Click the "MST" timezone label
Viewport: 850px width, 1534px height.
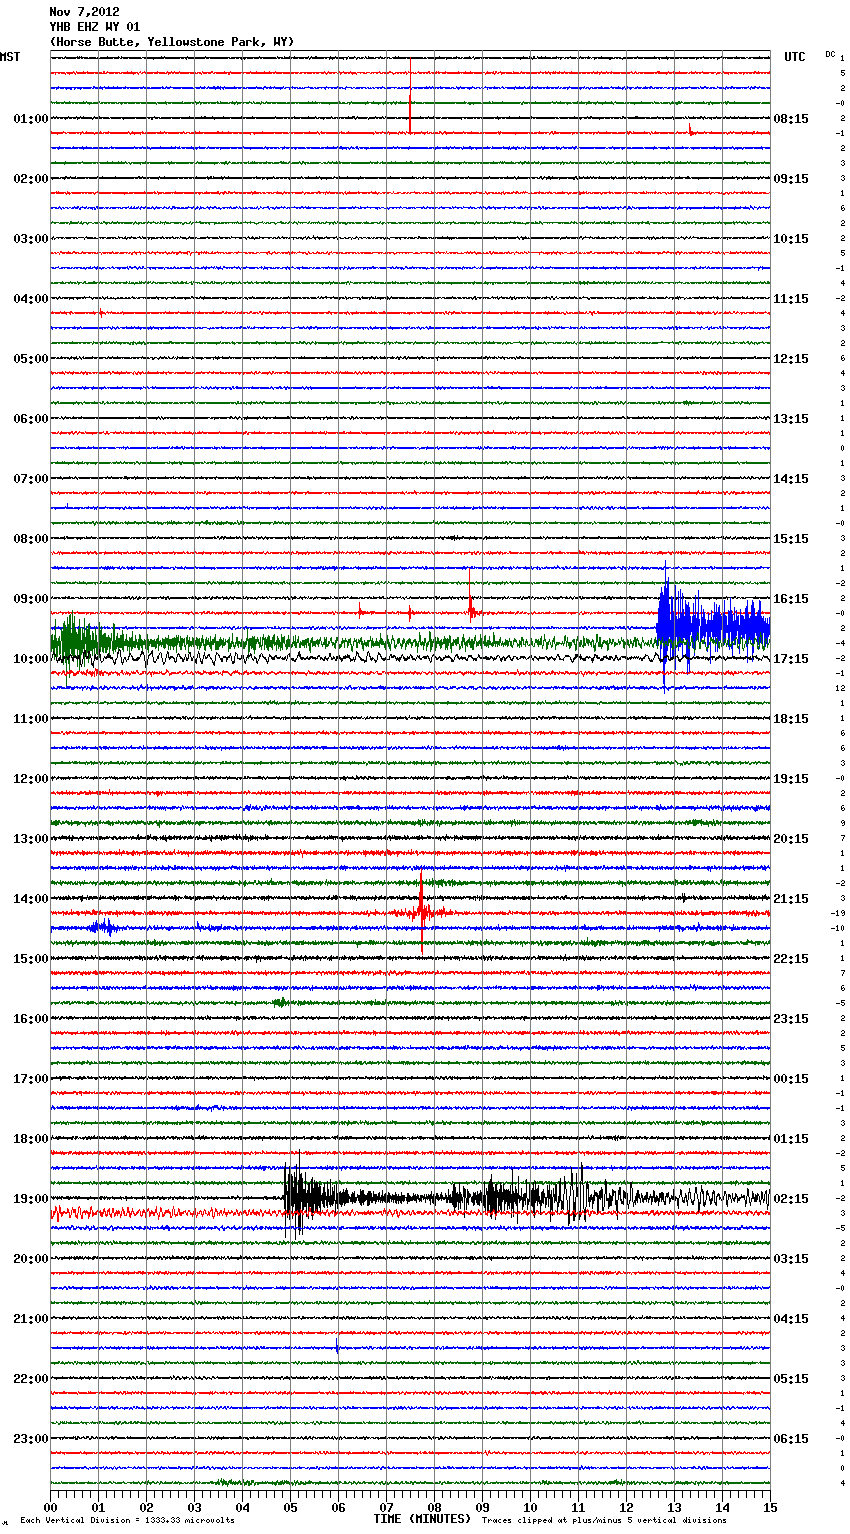(10, 57)
